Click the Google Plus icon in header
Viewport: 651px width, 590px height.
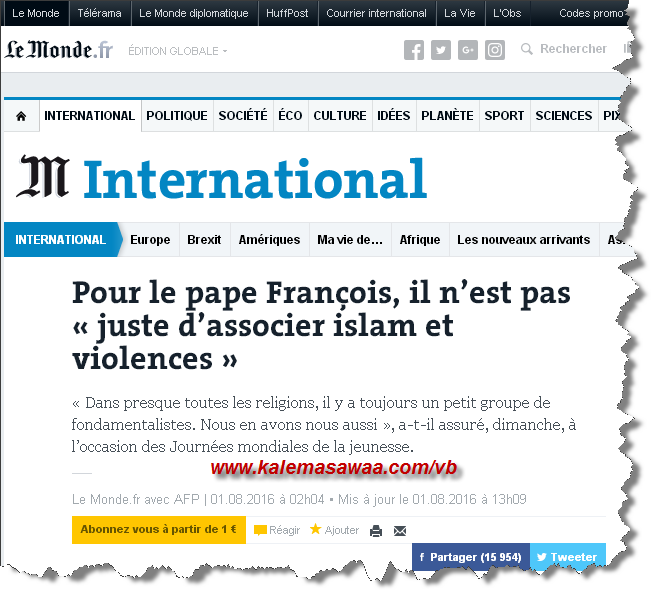pos(468,50)
